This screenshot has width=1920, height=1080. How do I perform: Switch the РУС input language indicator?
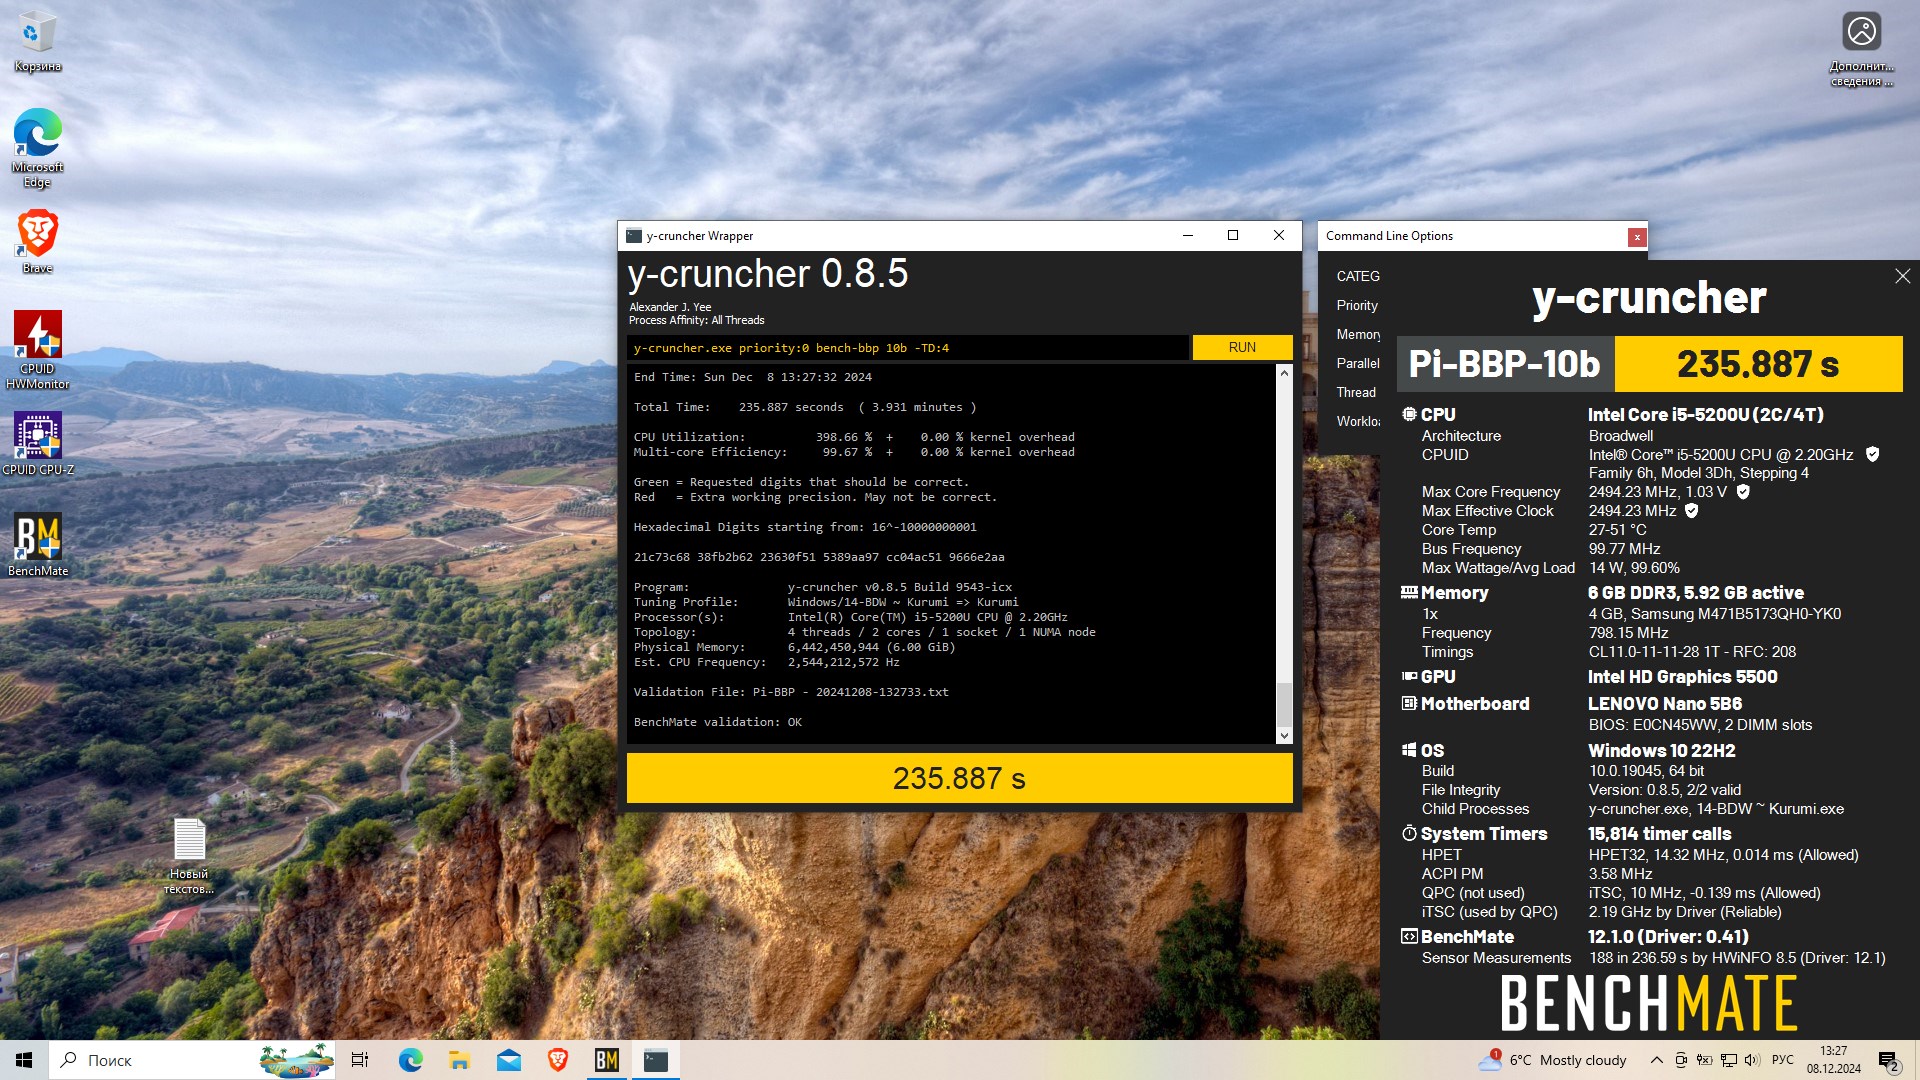tap(1783, 1060)
